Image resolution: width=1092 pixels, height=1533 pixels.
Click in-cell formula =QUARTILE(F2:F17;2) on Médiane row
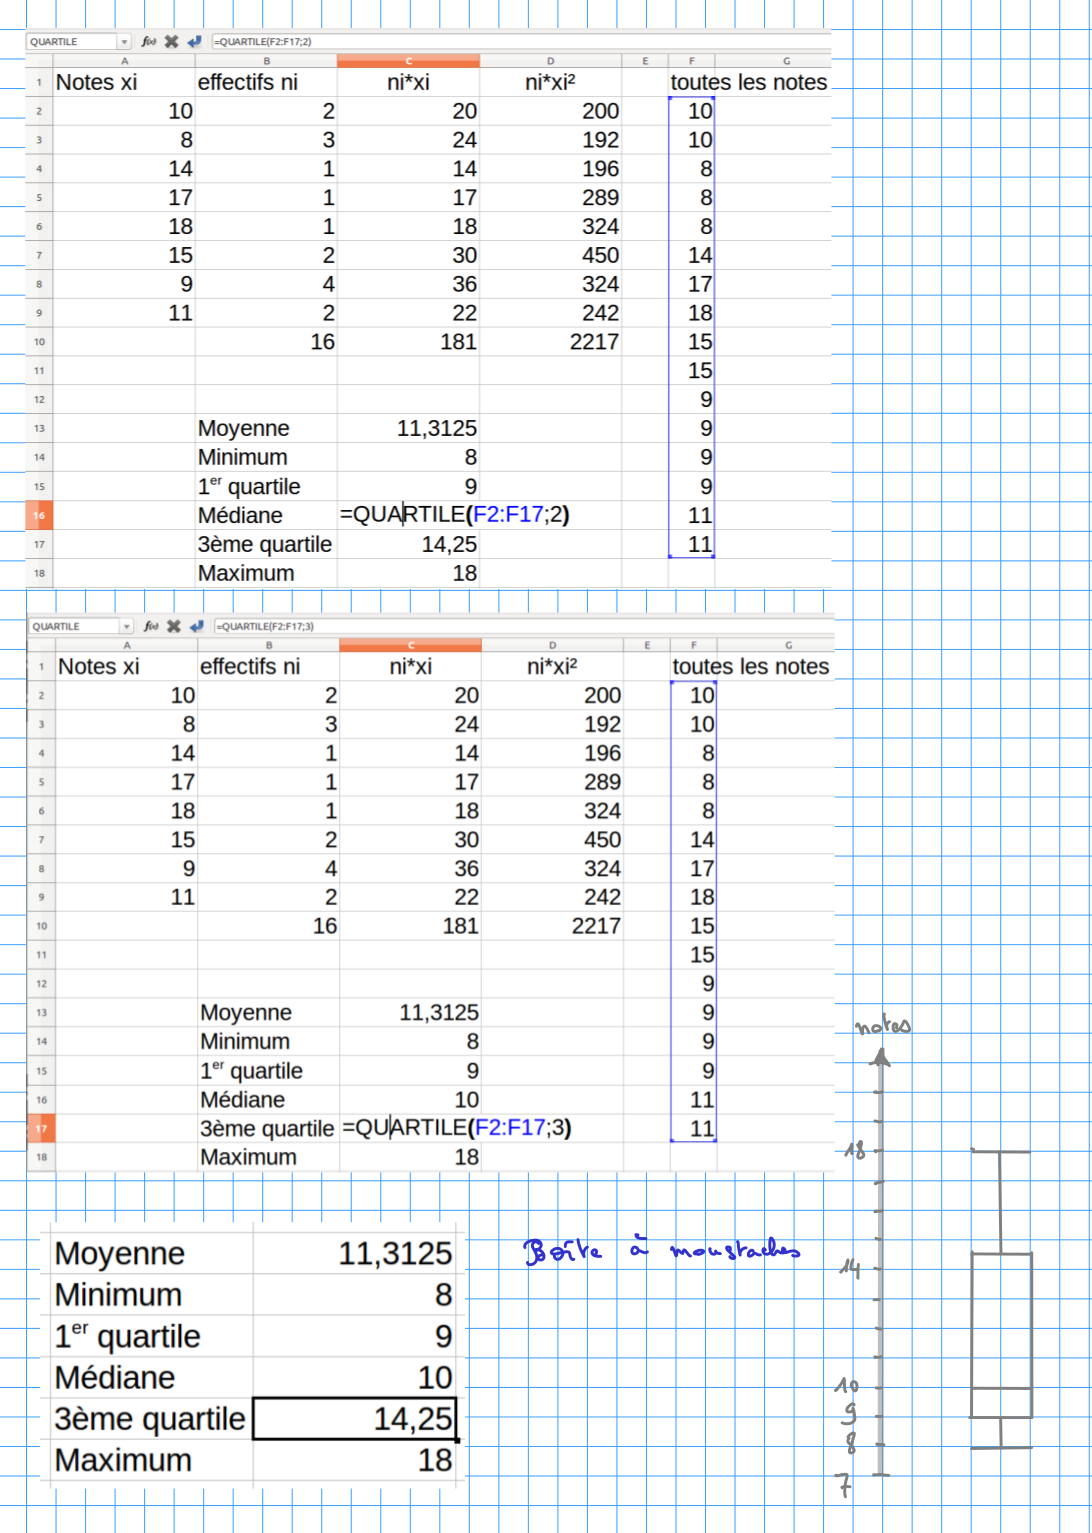tap(455, 515)
